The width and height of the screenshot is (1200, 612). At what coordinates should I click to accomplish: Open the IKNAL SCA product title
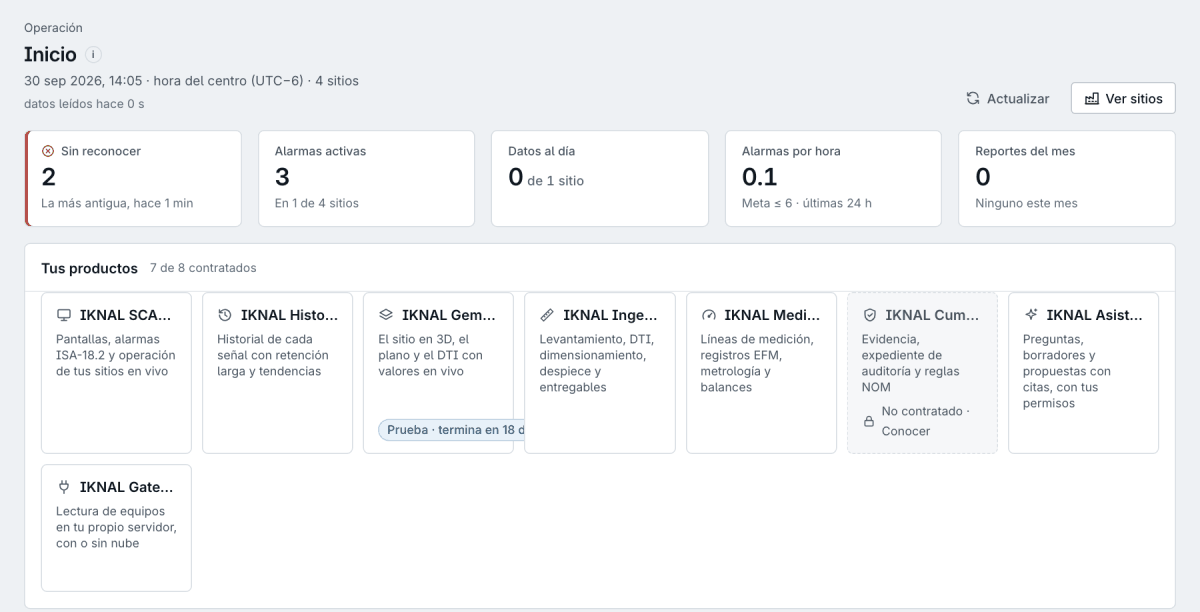(x=126, y=315)
